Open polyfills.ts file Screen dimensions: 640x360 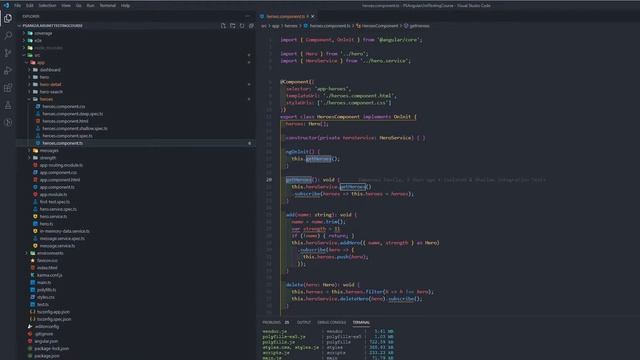click(x=47, y=290)
